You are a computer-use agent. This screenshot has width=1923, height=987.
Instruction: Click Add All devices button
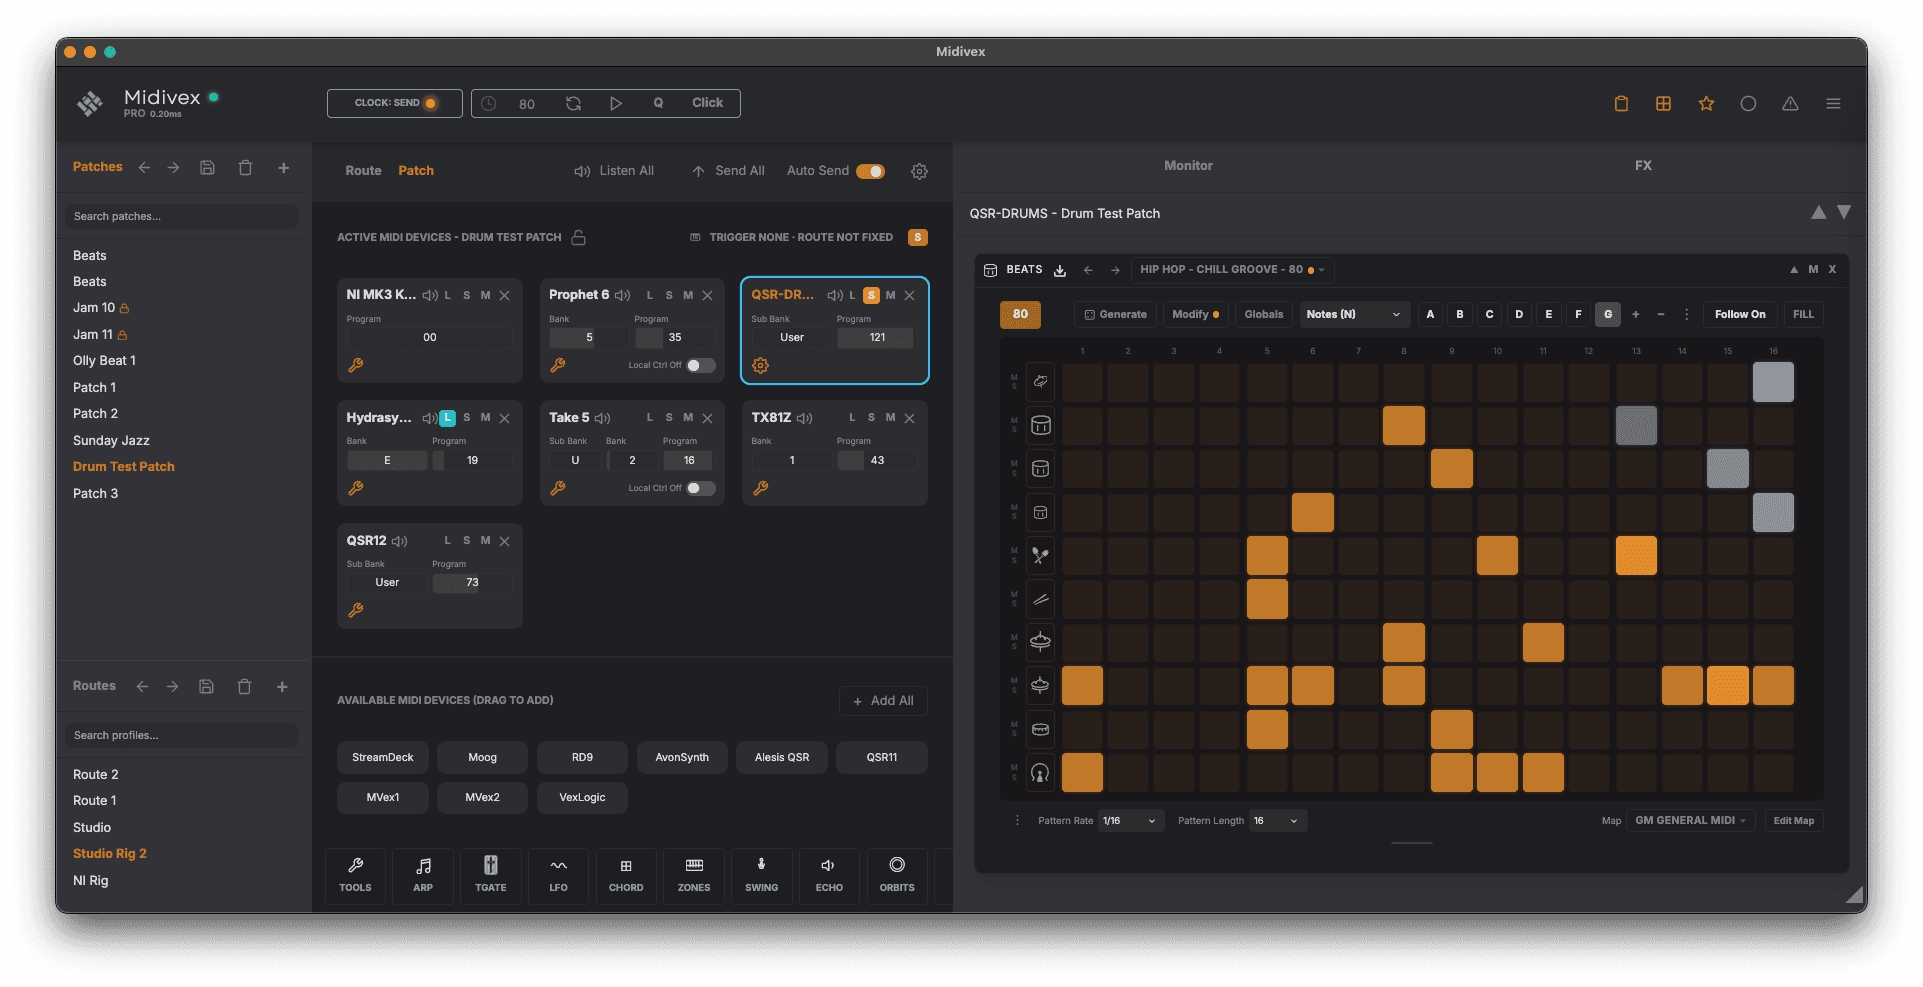pos(883,701)
